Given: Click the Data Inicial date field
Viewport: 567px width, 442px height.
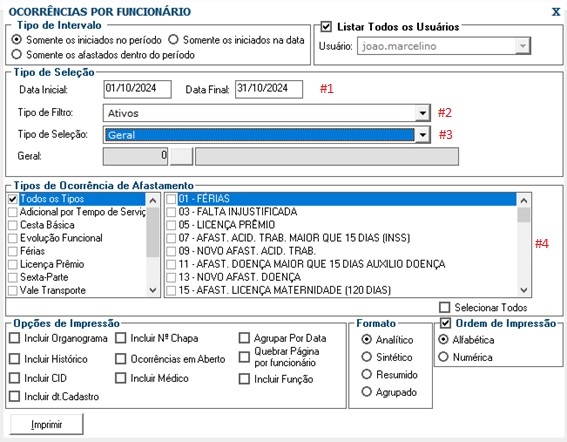Looking at the screenshot, I should [x=137, y=89].
